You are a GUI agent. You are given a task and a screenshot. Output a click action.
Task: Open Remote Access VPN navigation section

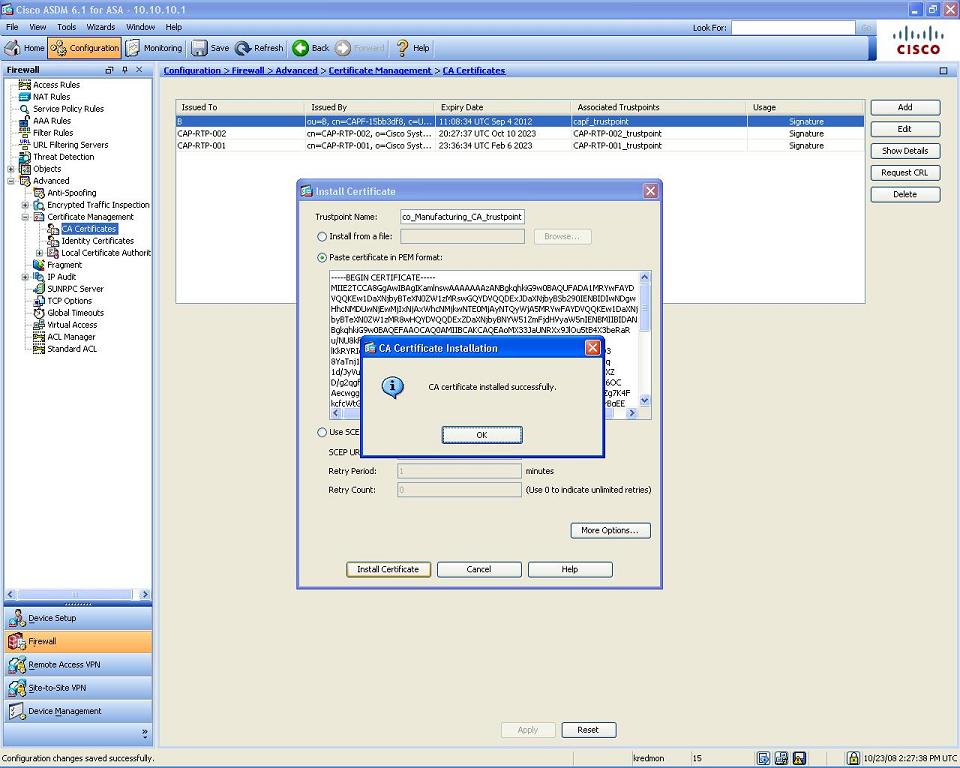click(x=78, y=664)
